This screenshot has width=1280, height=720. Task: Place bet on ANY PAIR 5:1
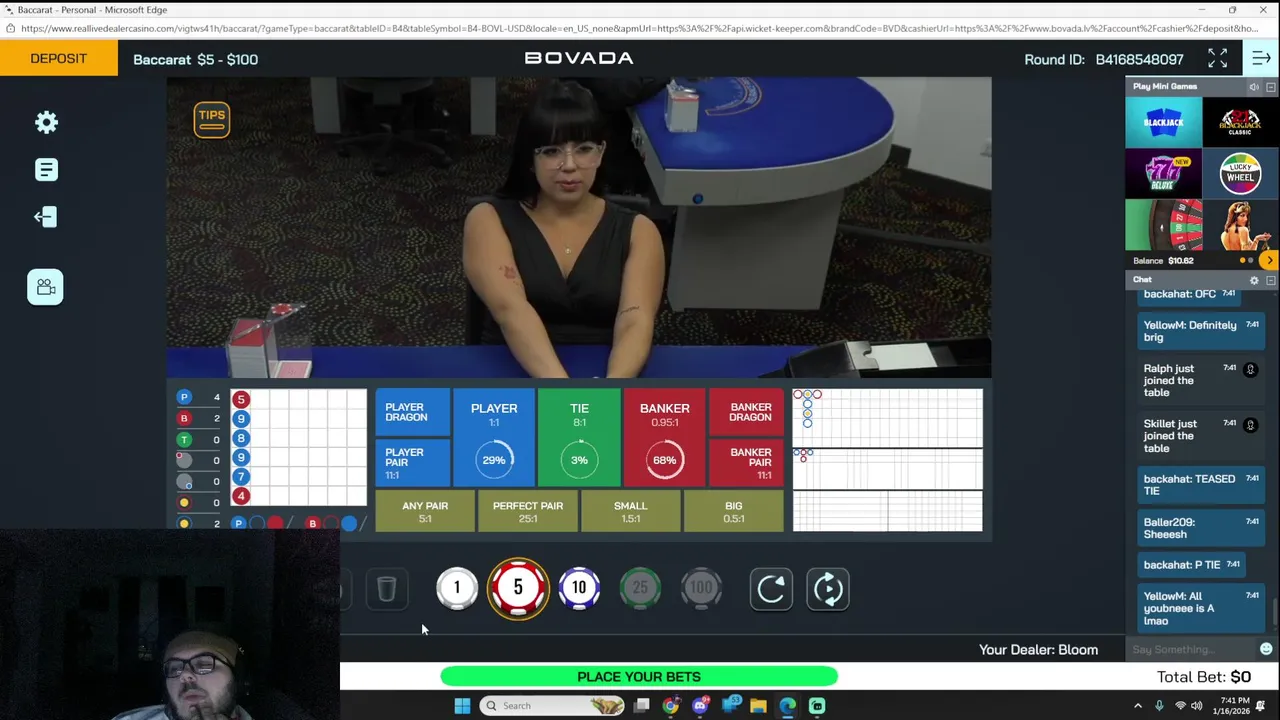coord(425,512)
